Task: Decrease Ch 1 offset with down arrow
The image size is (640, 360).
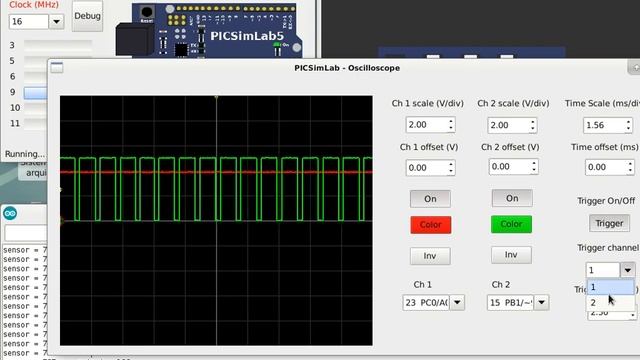Action: coord(451,171)
